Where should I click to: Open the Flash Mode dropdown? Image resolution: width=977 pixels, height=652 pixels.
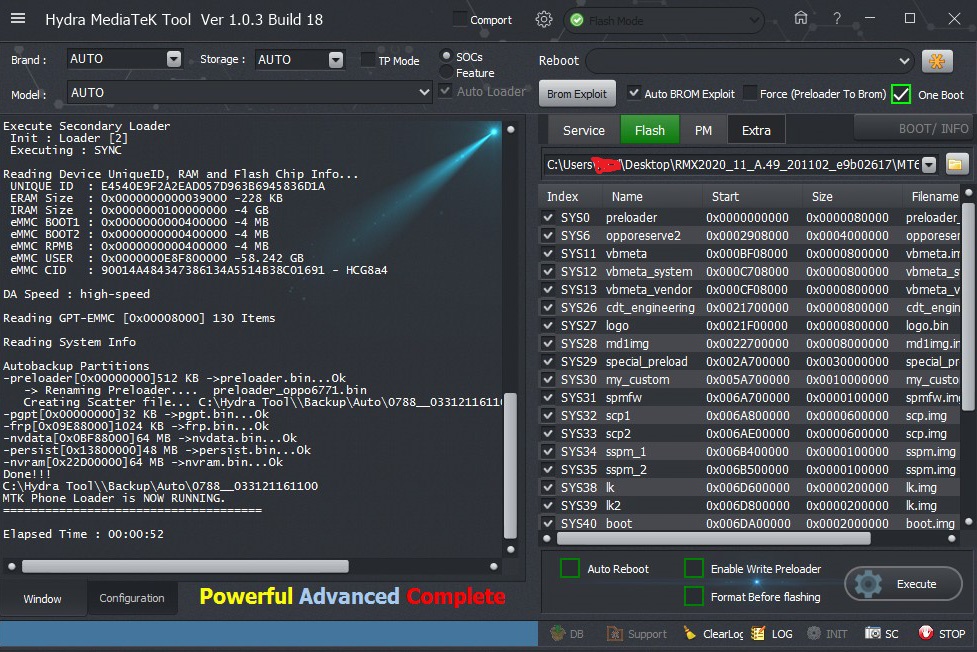pos(754,21)
